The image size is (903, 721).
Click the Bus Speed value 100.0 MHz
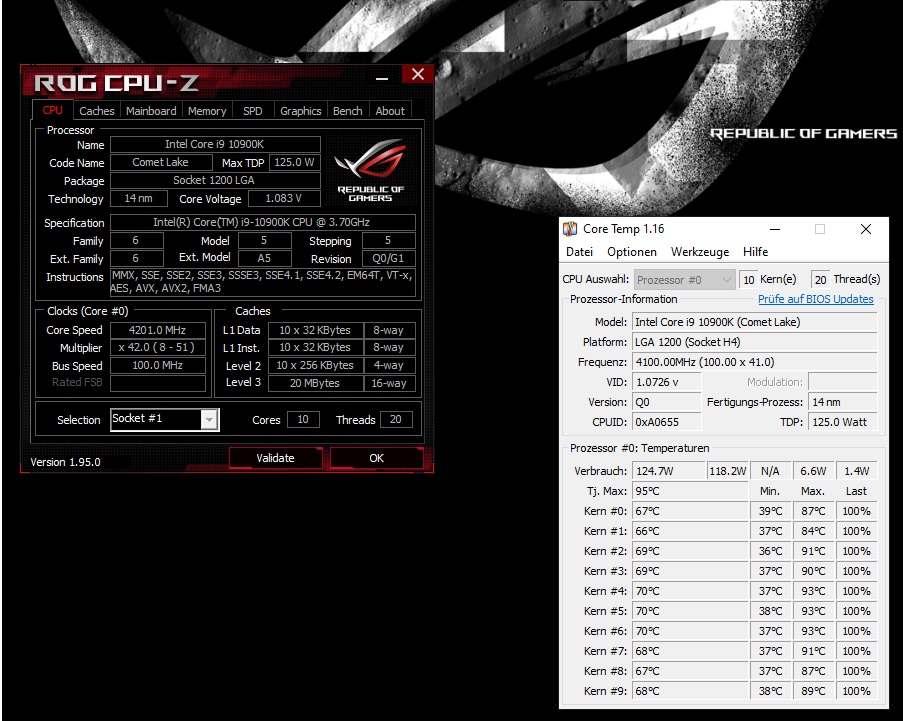pos(158,365)
